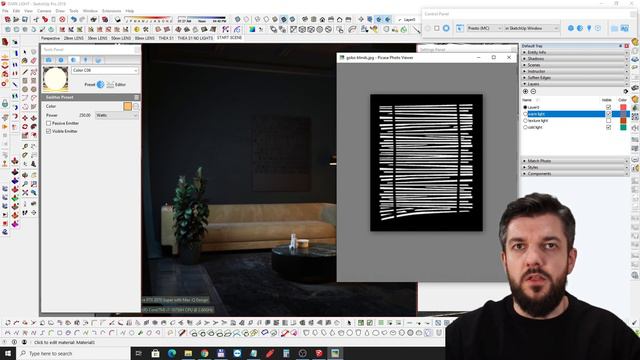The width and height of the screenshot is (640, 360).
Task: Click the Redo arrow in the top toolbar
Action: (x=82, y=20)
